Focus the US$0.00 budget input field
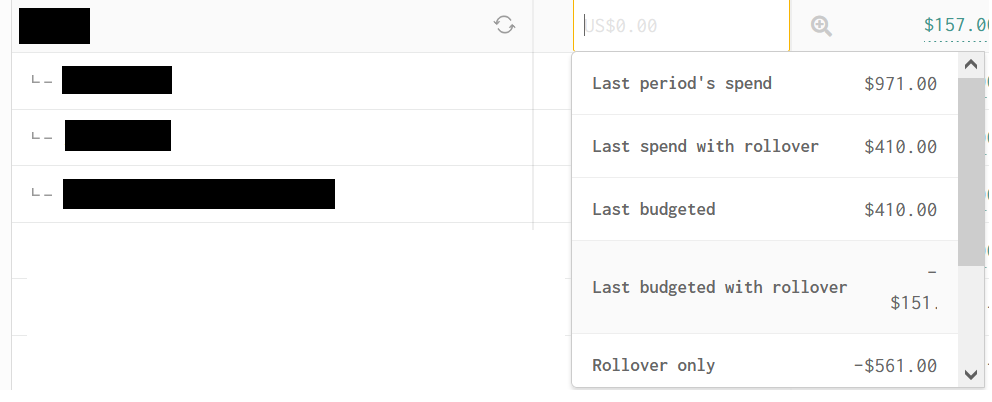Viewport: 992px width, 402px height. tap(681, 25)
